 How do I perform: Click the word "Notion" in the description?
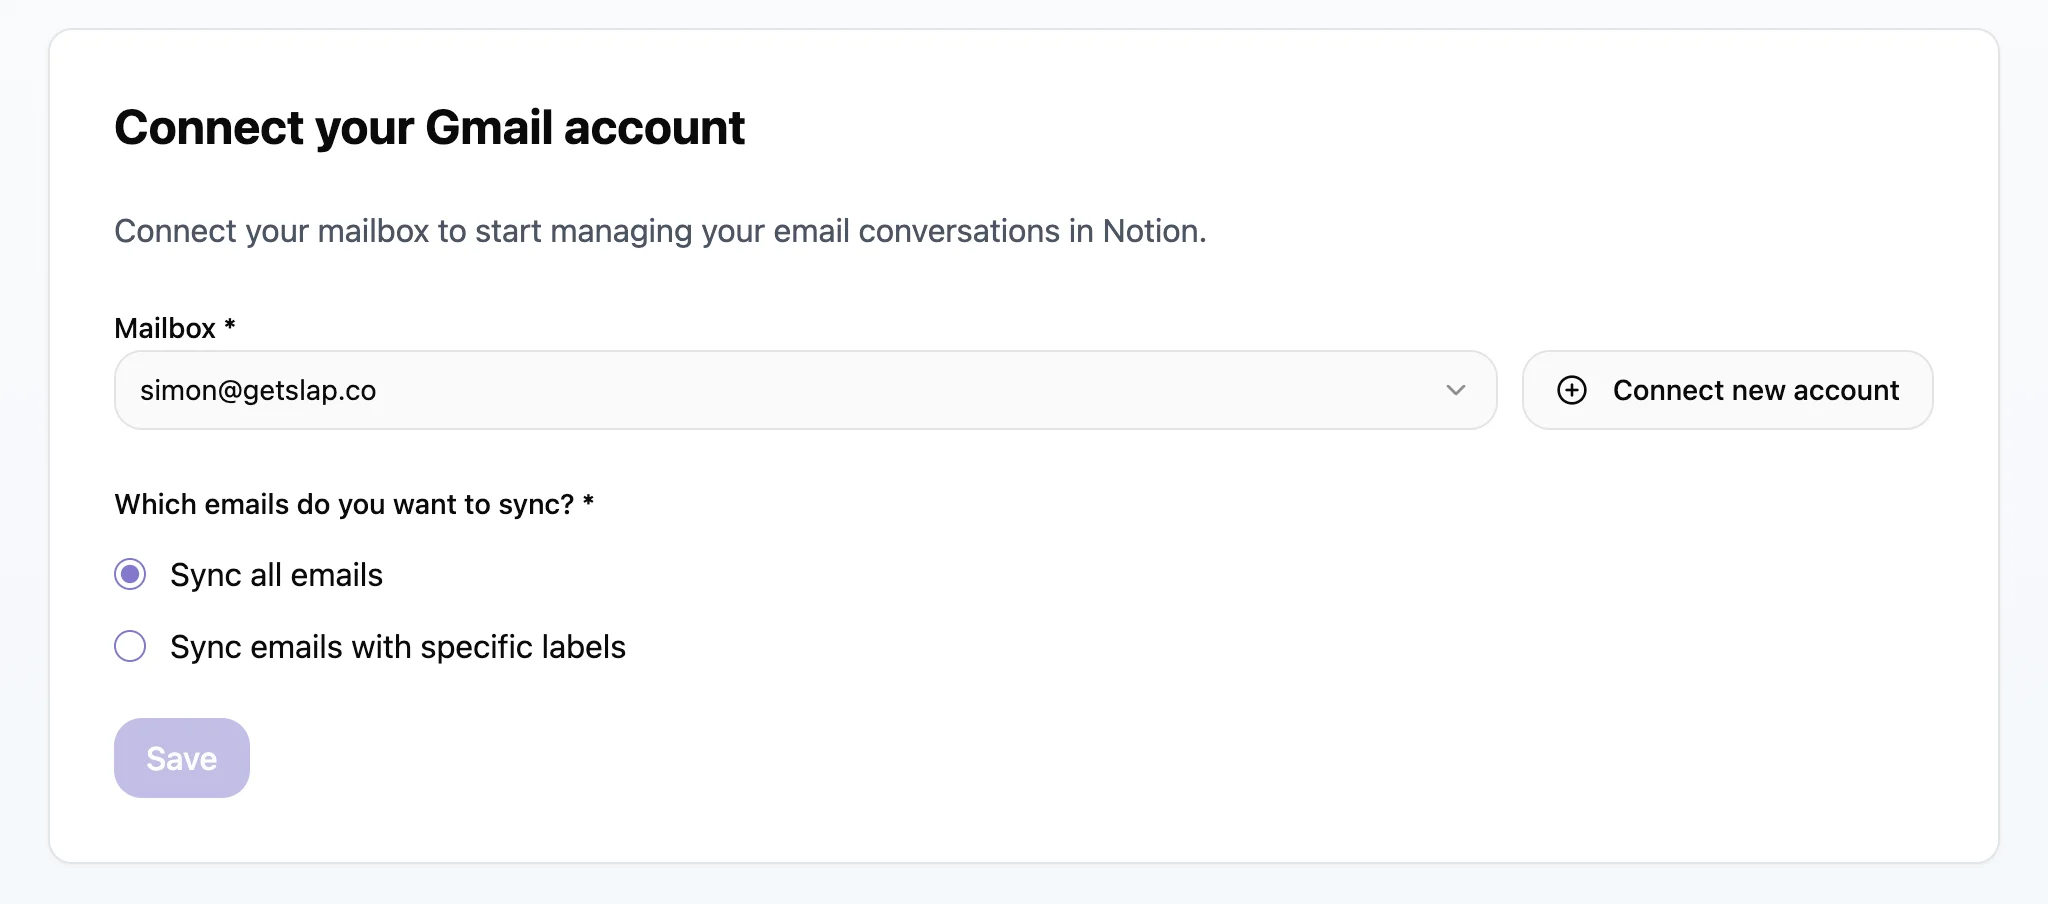1151,231
